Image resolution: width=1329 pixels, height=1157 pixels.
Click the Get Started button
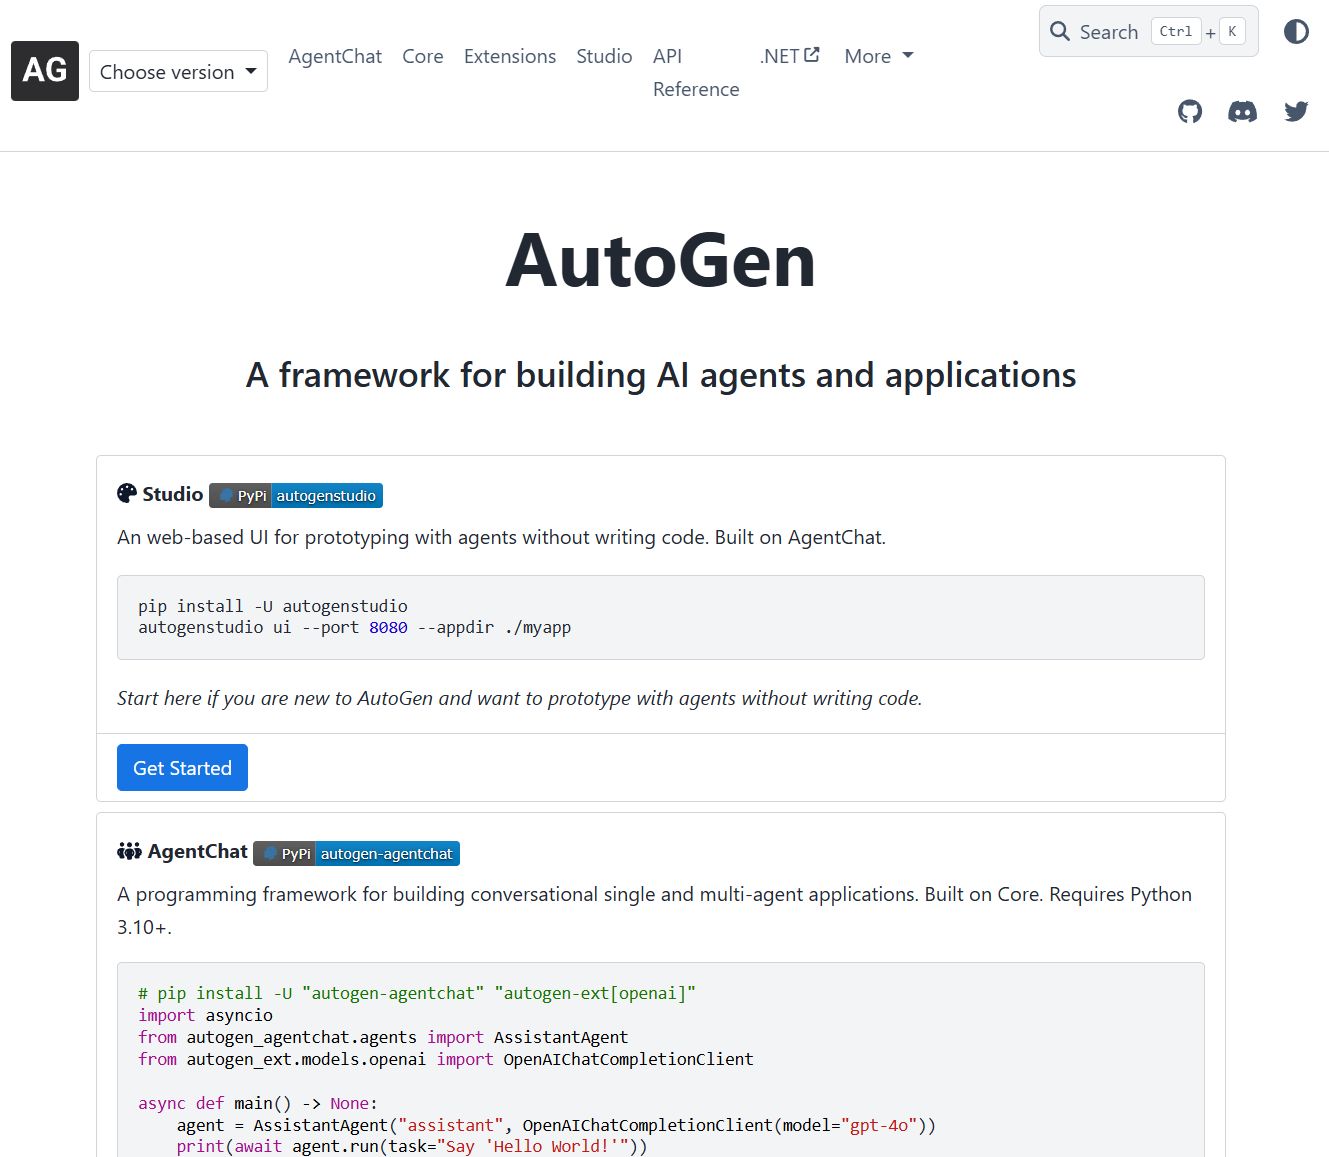coord(182,767)
